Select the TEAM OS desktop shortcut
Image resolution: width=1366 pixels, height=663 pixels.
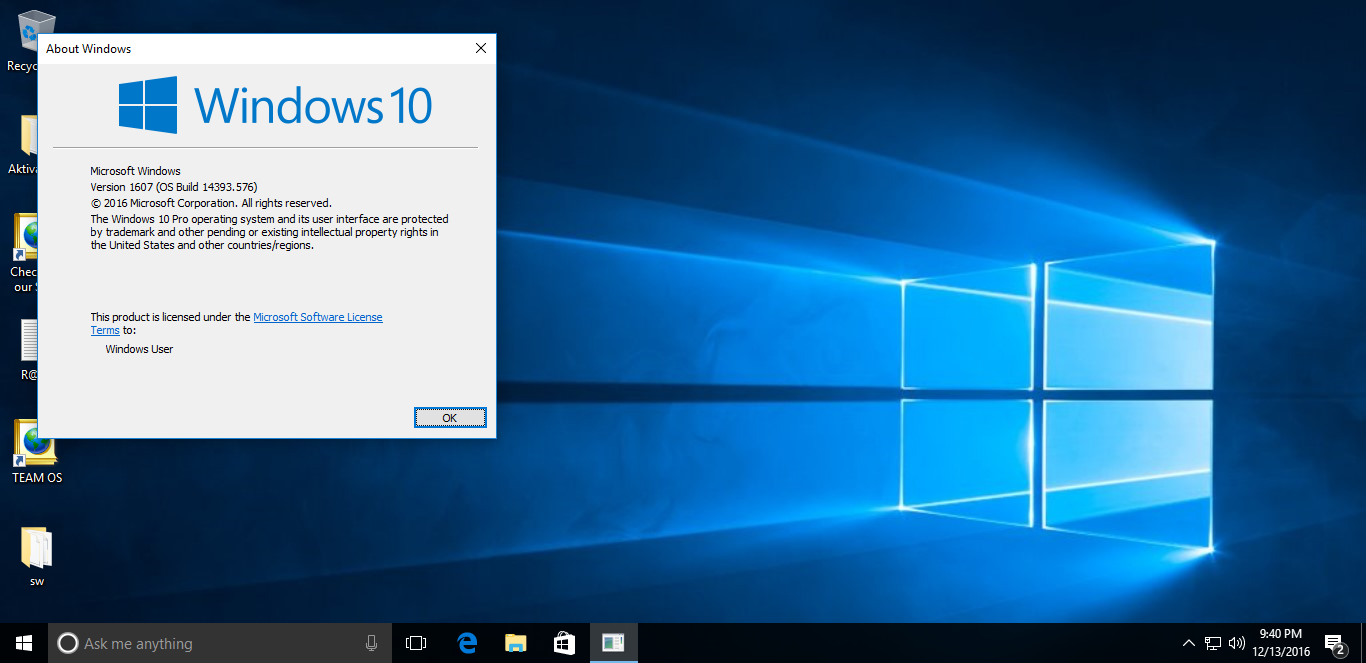click(36, 452)
